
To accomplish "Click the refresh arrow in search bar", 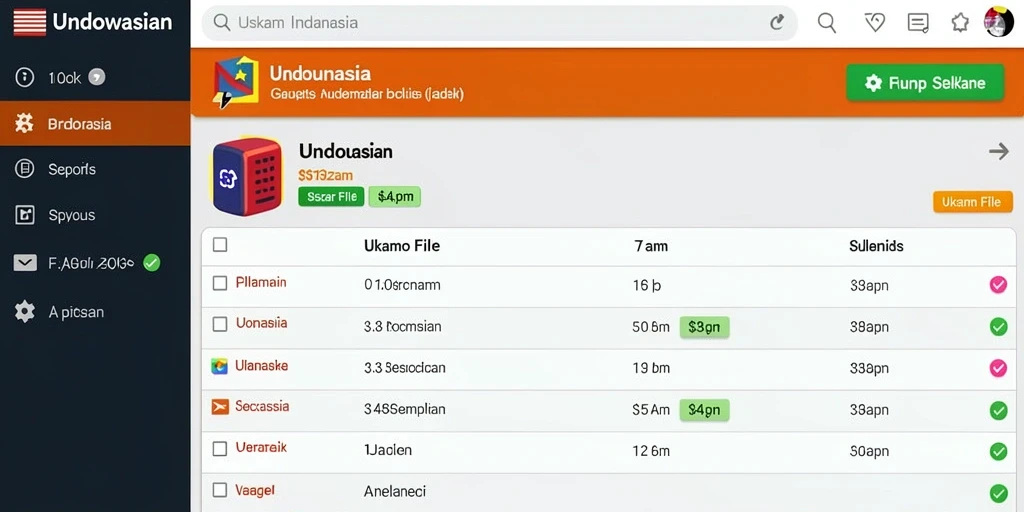I will (776, 23).
